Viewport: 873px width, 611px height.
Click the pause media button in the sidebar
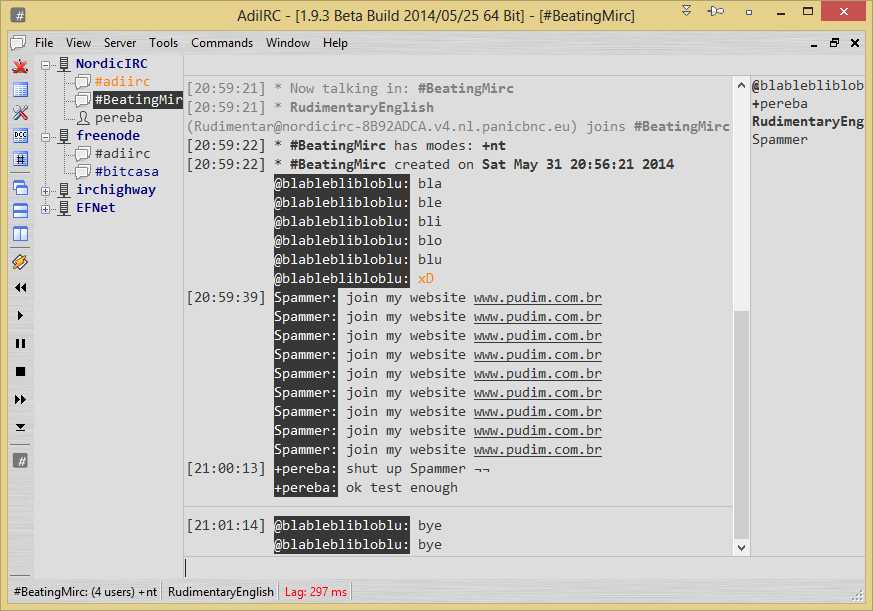(x=21, y=343)
